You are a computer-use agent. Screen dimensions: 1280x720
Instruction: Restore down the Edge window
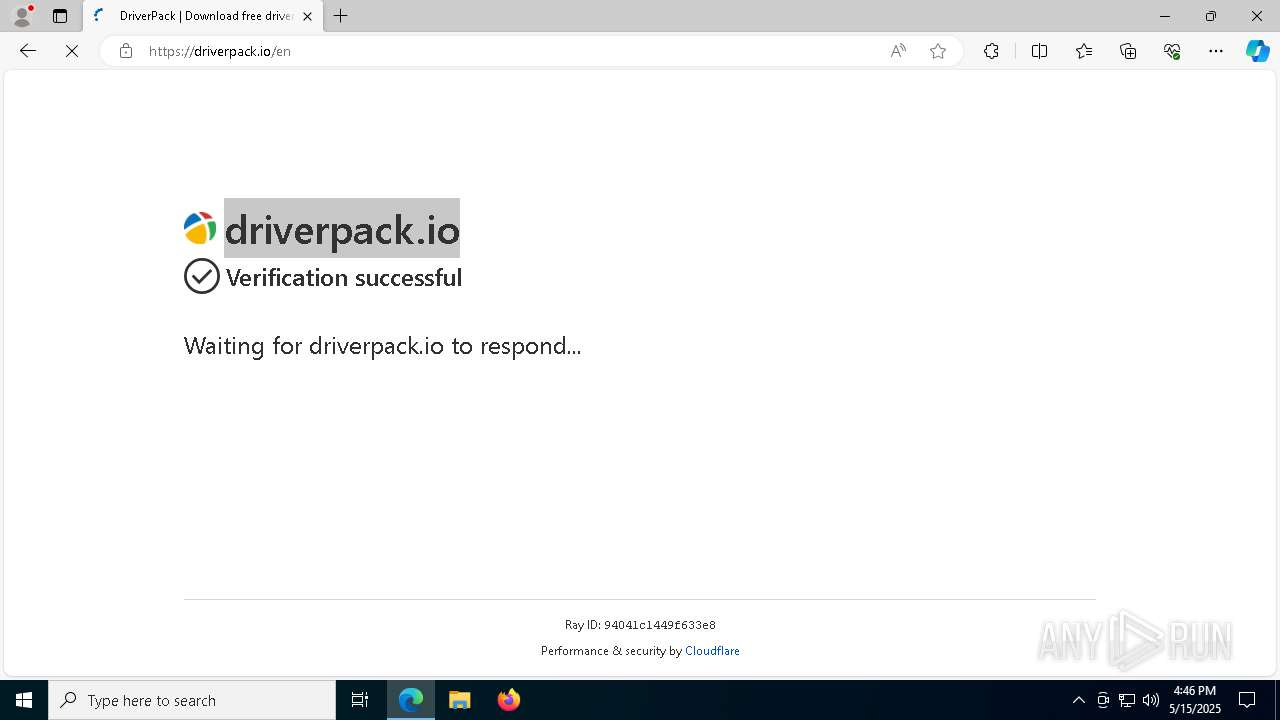(1210, 16)
